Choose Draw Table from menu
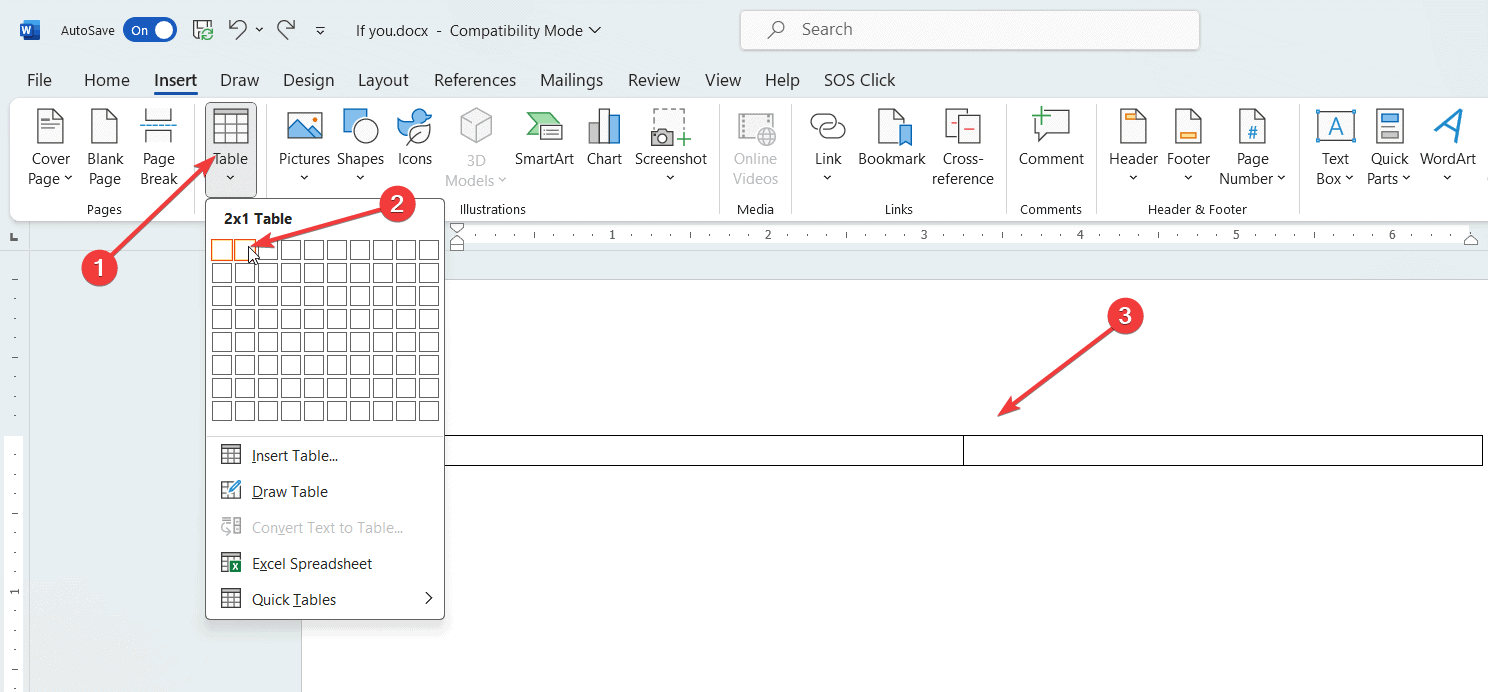This screenshot has width=1488, height=692. click(x=325, y=491)
